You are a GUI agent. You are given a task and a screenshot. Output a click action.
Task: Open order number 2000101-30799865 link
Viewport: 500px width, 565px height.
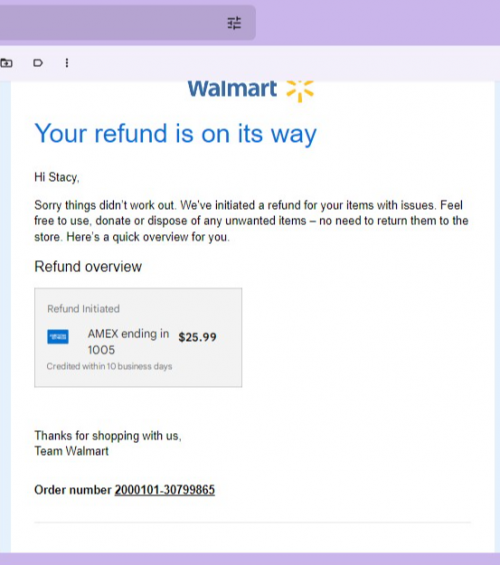point(165,490)
